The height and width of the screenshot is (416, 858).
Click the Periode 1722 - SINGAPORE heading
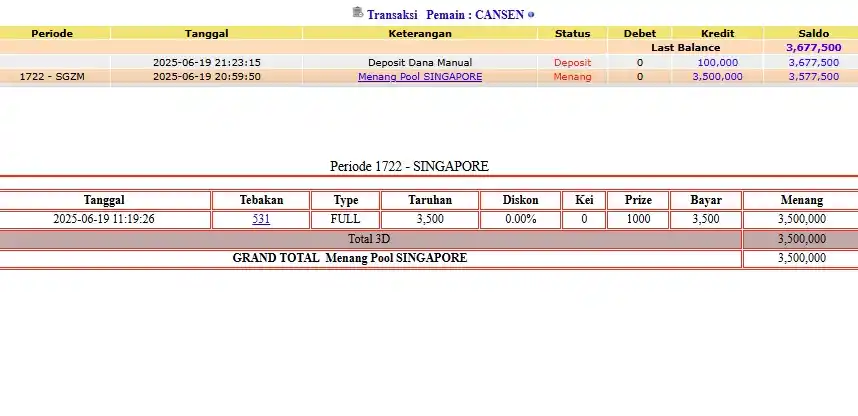click(x=409, y=166)
